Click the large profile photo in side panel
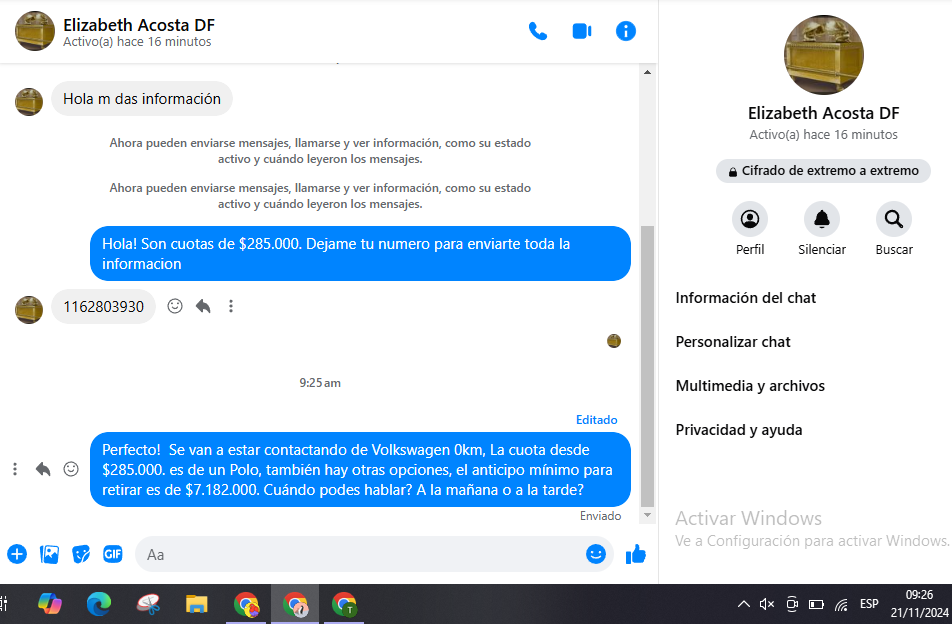Viewport: 952px width, 624px height. pos(823,55)
